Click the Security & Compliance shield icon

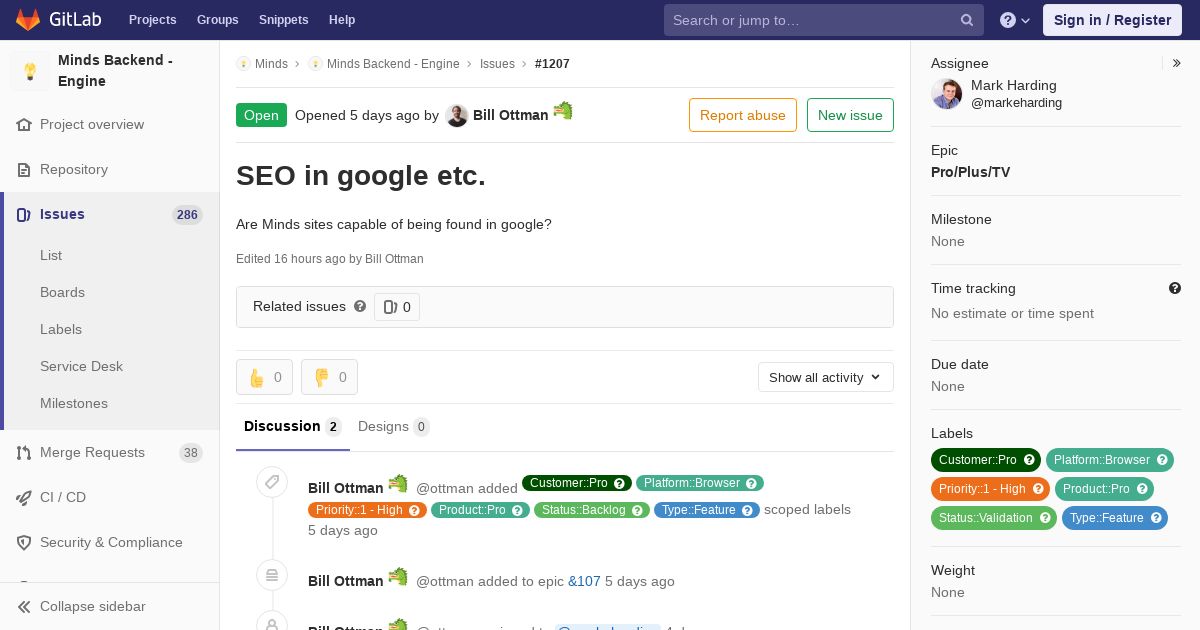pyautogui.click(x=24, y=543)
